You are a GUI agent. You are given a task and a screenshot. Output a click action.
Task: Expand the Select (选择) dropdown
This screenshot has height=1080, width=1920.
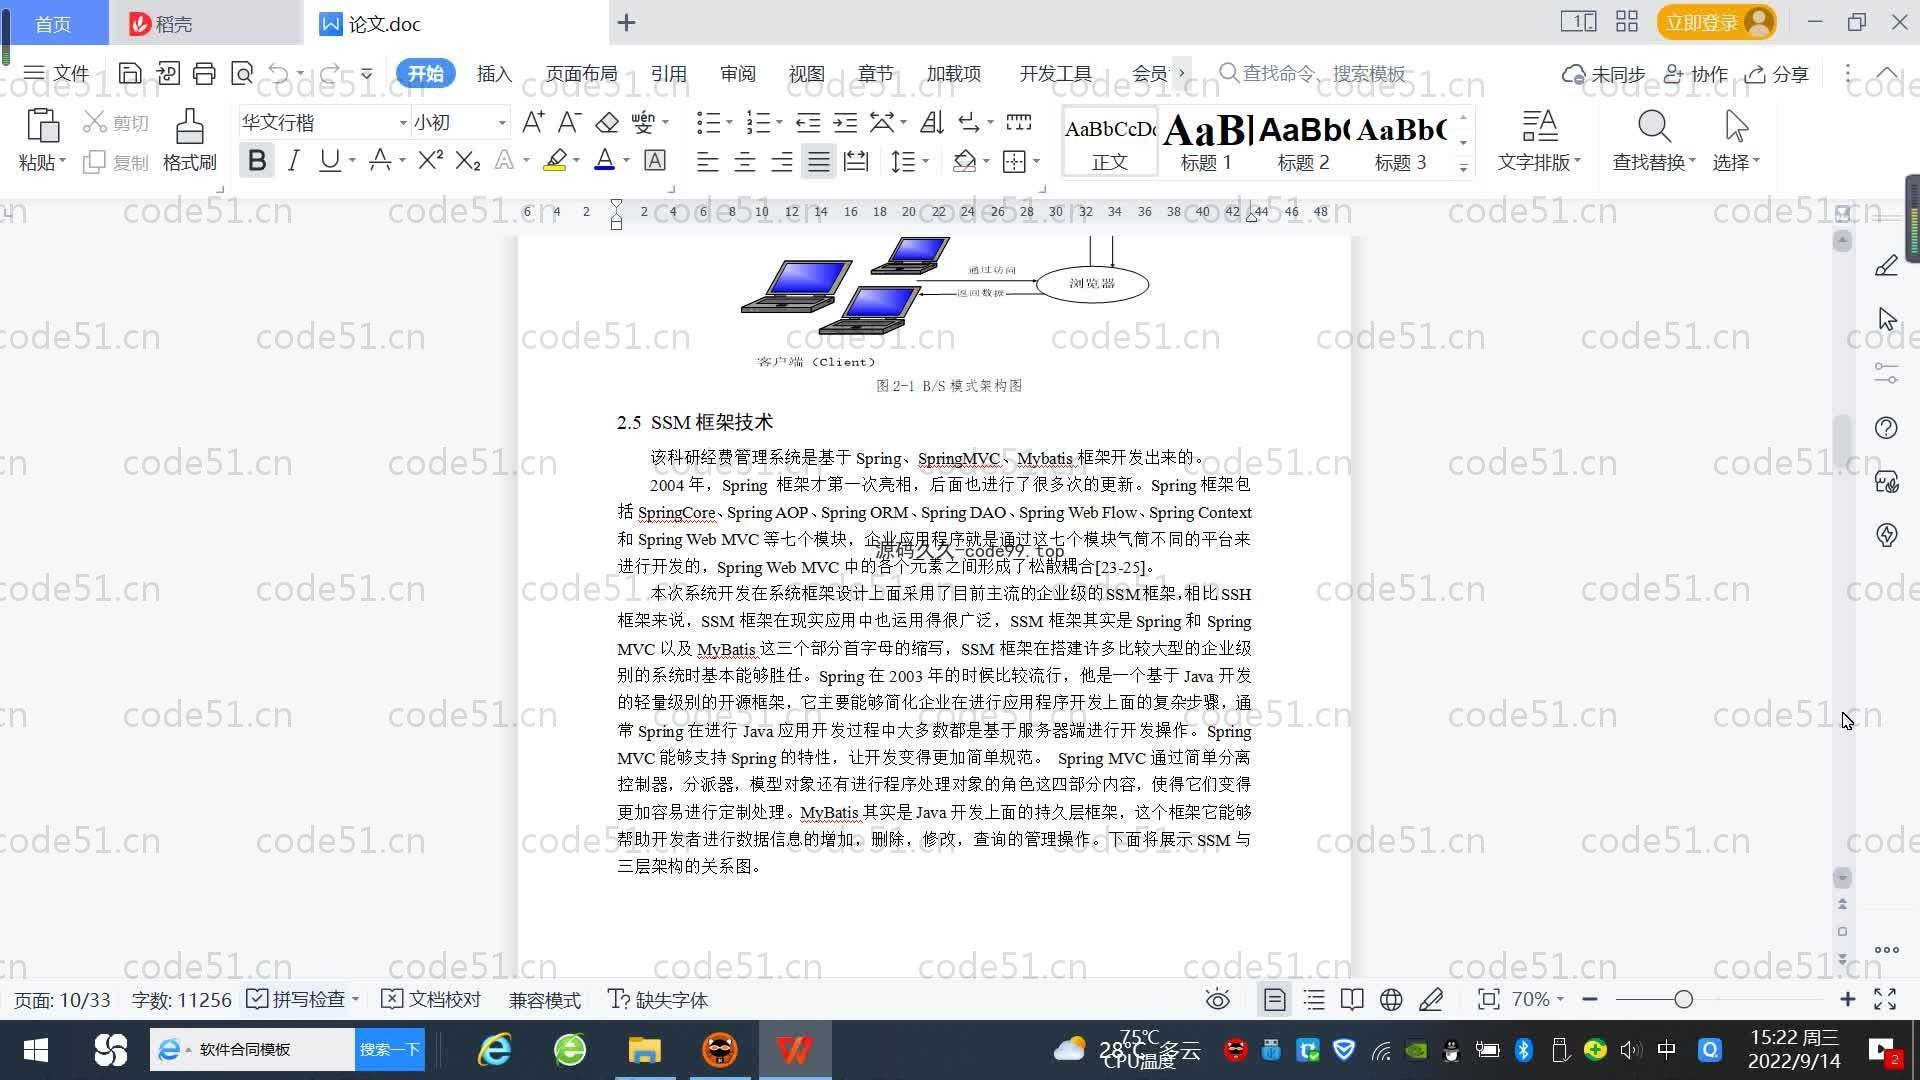click(x=1736, y=162)
